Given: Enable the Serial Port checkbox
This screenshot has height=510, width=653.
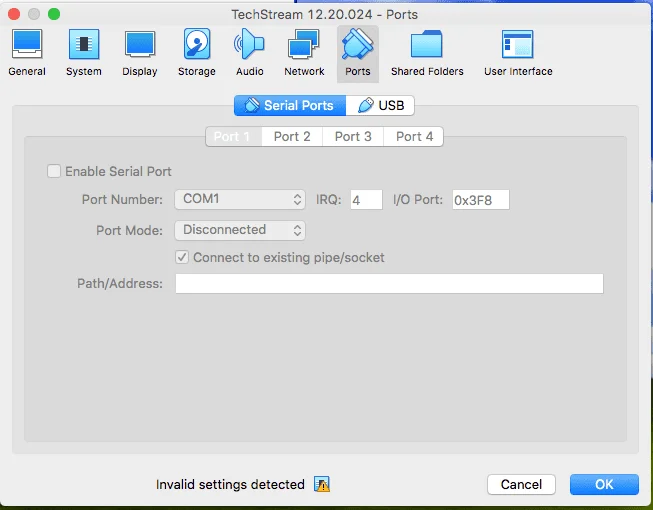Looking at the screenshot, I should click(x=54, y=172).
